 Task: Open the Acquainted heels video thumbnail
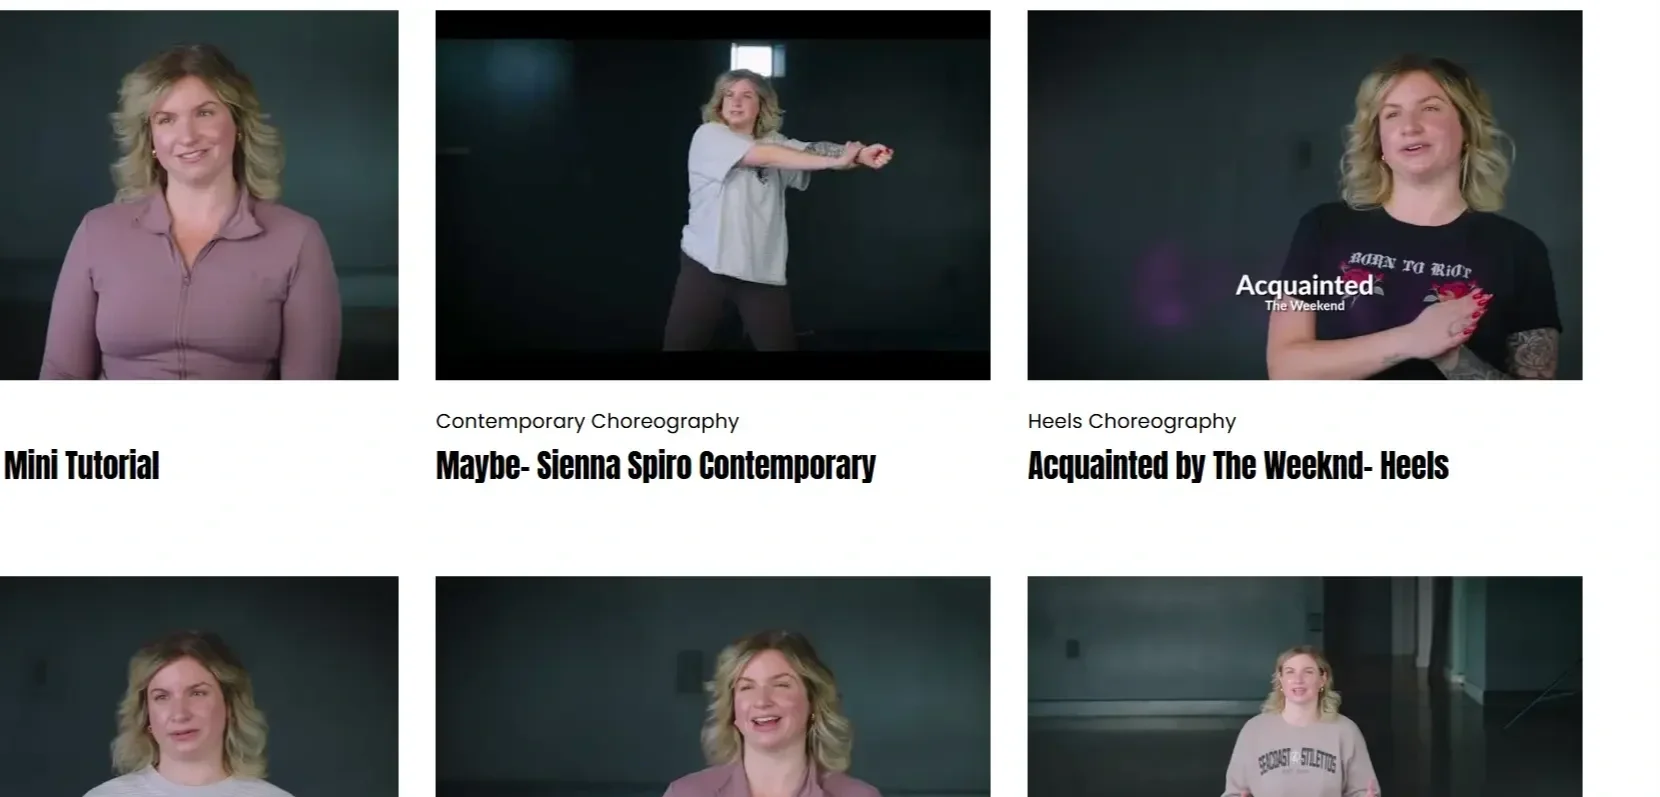tap(1305, 195)
